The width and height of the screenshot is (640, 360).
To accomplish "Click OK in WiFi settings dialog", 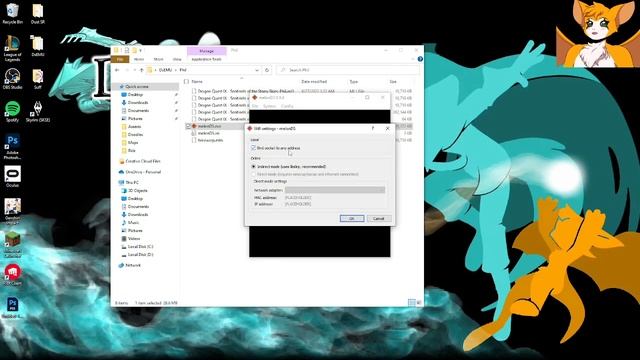I will 352,218.
